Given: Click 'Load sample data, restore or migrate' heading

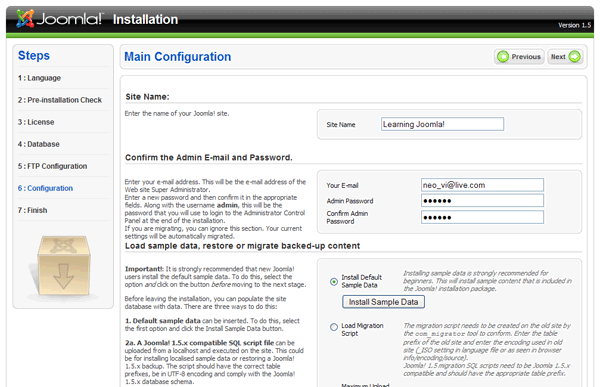Looking at the screenshot, I should click(x=242, y=246).
